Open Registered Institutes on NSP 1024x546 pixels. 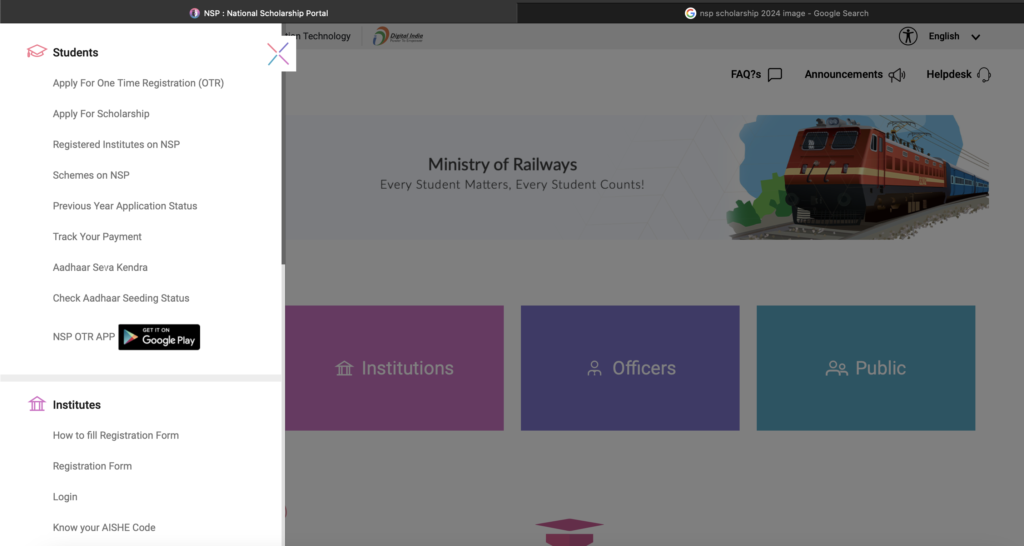[116, 144]
